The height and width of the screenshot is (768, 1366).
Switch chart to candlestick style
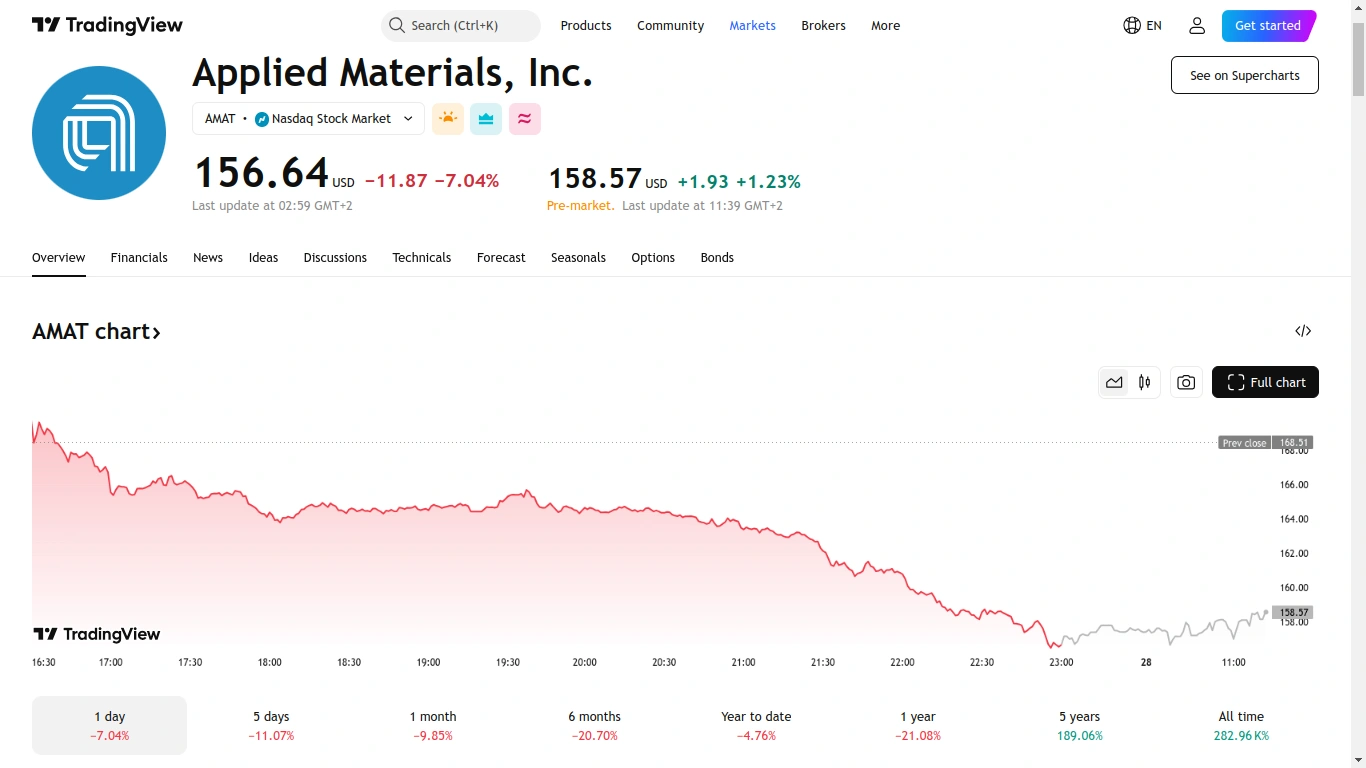(1144, 382)
